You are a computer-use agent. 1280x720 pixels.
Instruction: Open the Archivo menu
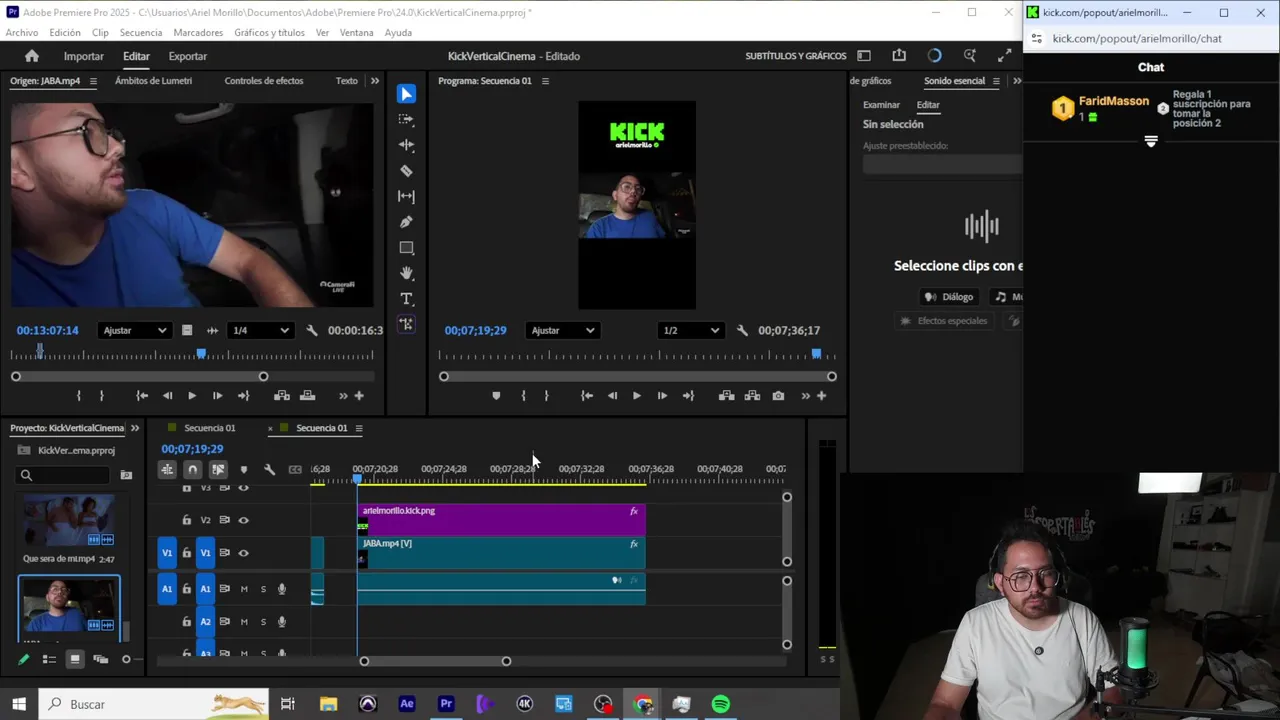22,33
